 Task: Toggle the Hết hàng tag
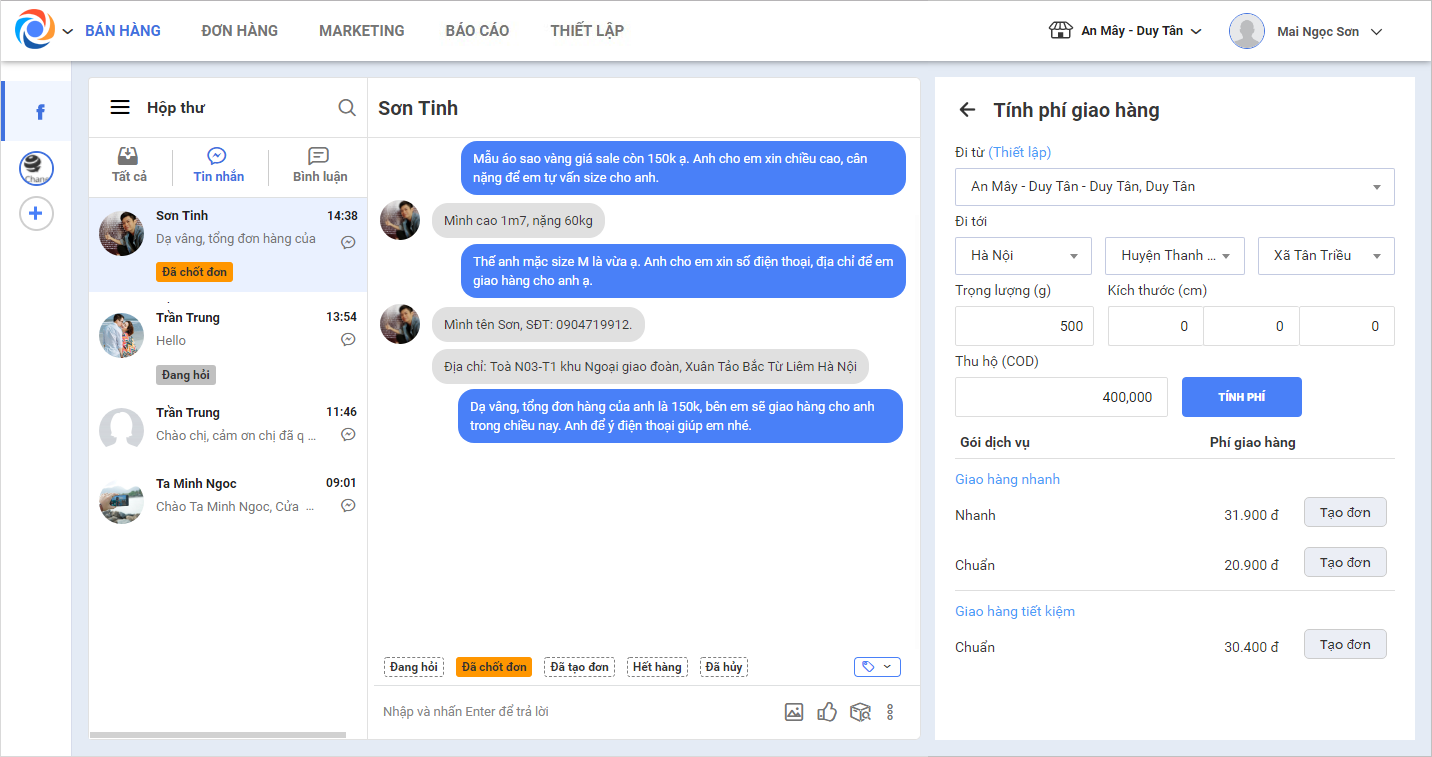[657, 667]
